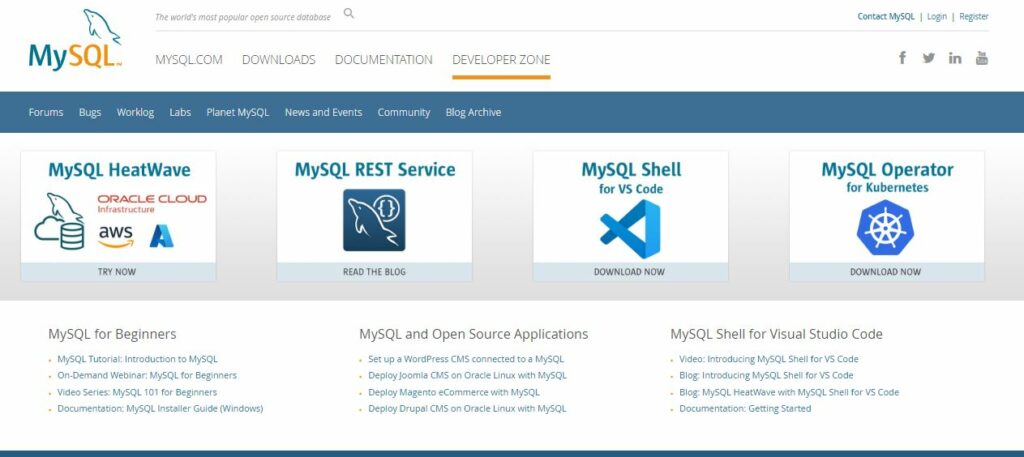Open the DOWNLOADS tab
Viewport: 1024px width, 457px height.
[279, 59]
